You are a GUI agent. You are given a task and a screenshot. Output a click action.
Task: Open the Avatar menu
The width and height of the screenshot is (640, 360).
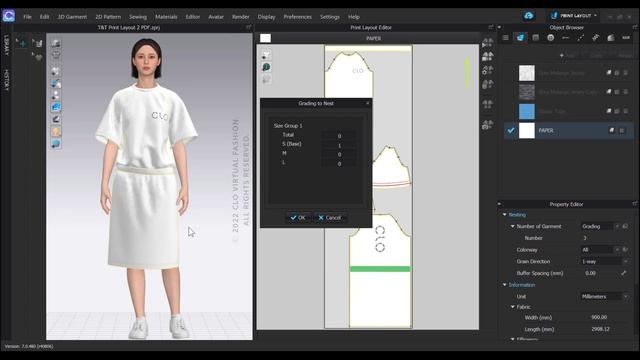(216, 17)
